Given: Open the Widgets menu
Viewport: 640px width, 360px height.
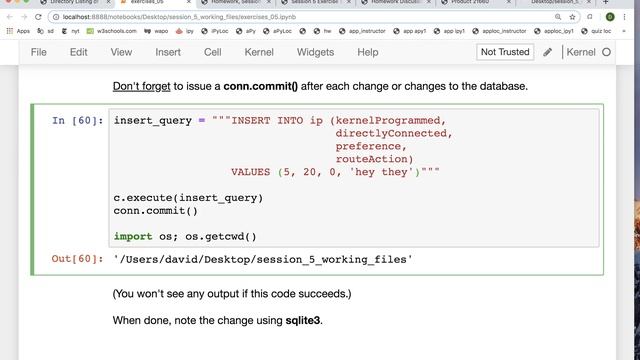Looking at the screenshot, I should pyautogui.click(x=315, y=52).
